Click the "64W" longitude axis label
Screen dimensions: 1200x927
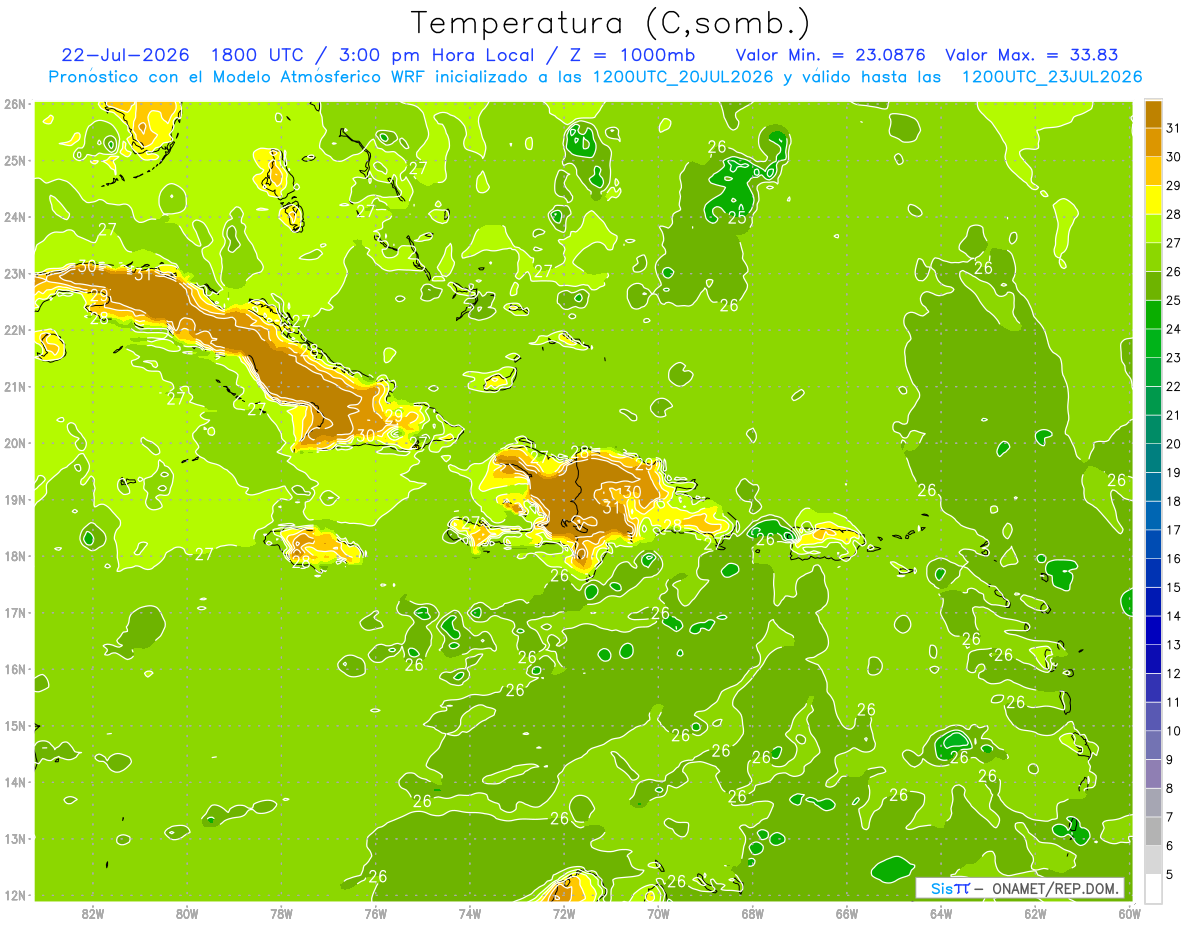pyautogui.click(x=941, y=913)
